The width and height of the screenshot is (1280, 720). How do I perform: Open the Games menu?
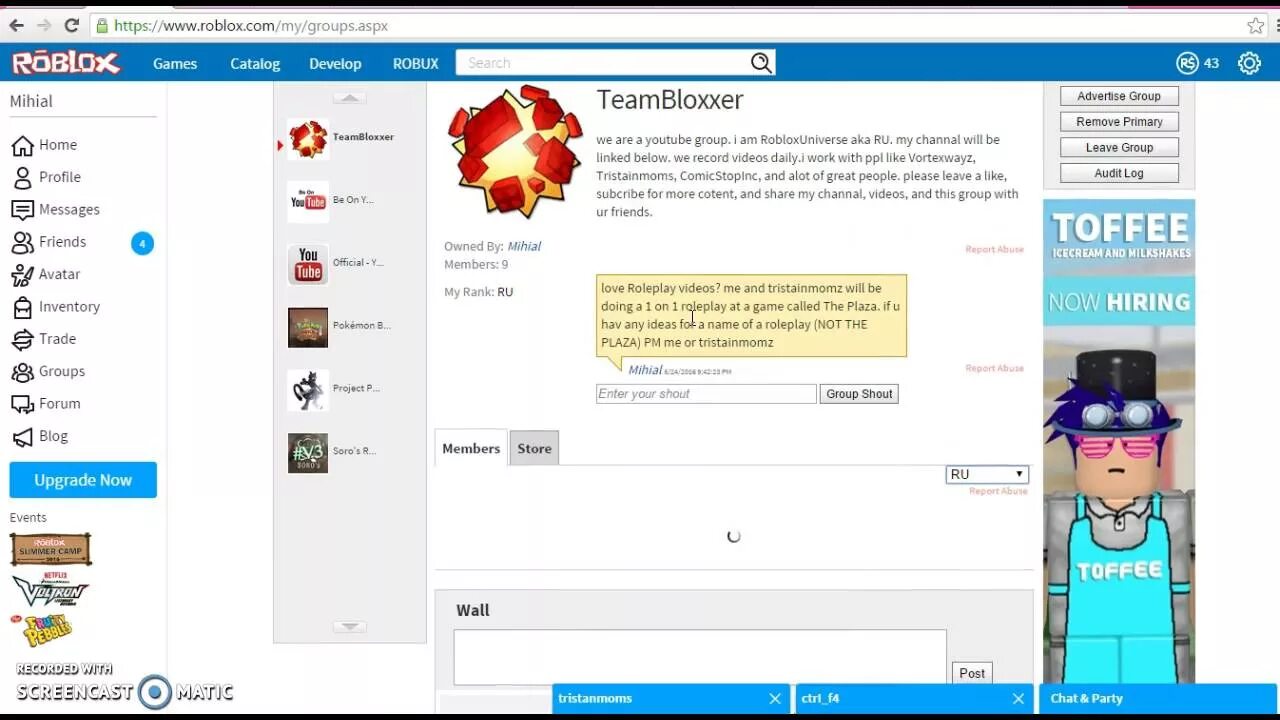tap(175, 63)
